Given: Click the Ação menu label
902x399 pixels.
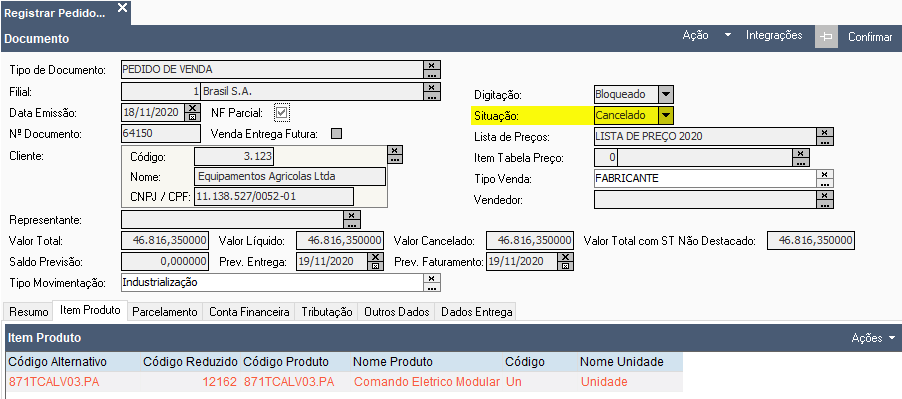Looking at the screenshot, I should coord(695,35).
